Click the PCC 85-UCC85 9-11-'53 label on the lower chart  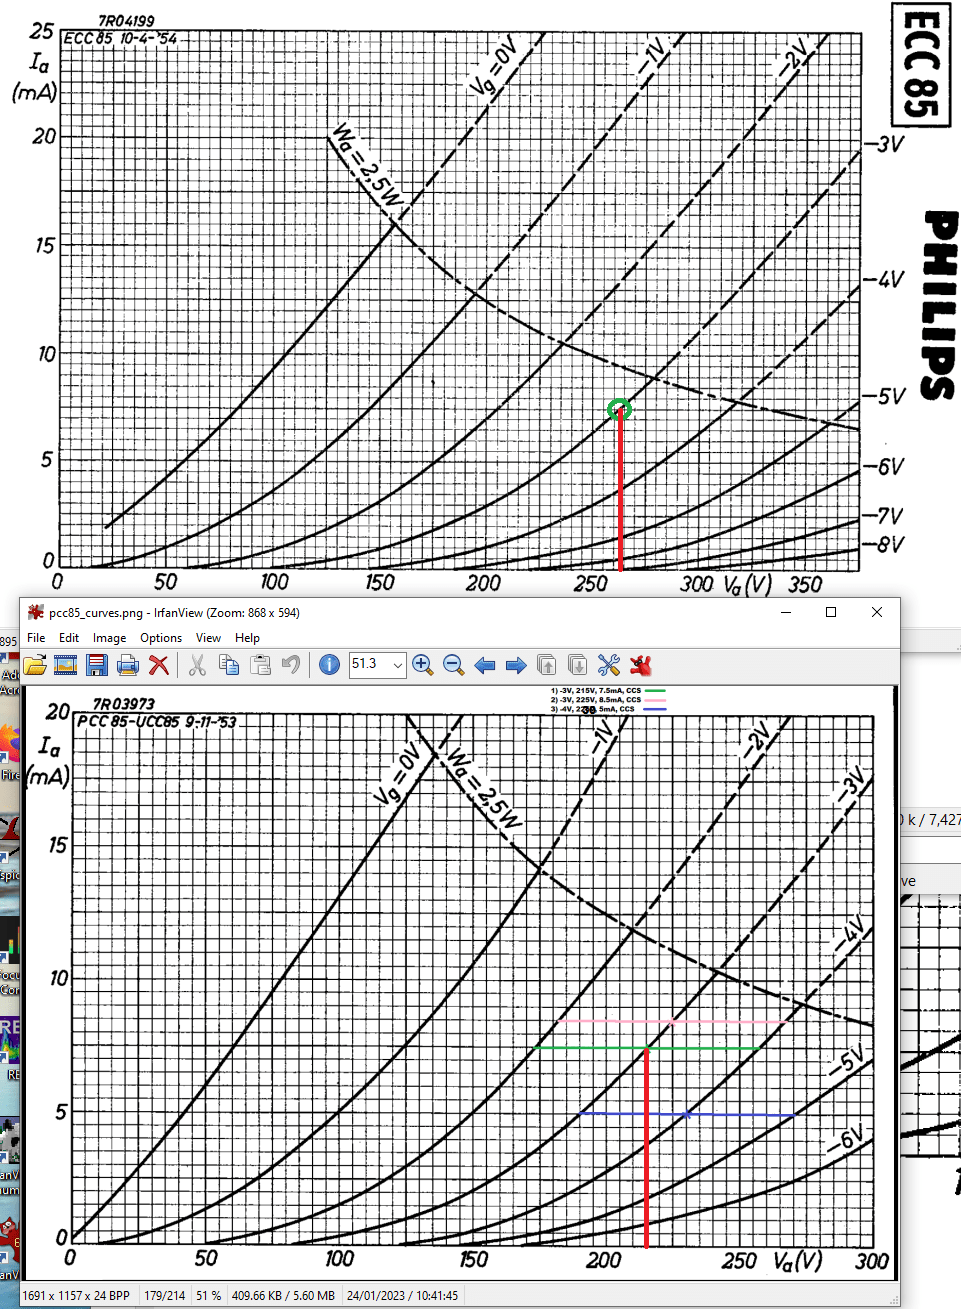(157, 721)
